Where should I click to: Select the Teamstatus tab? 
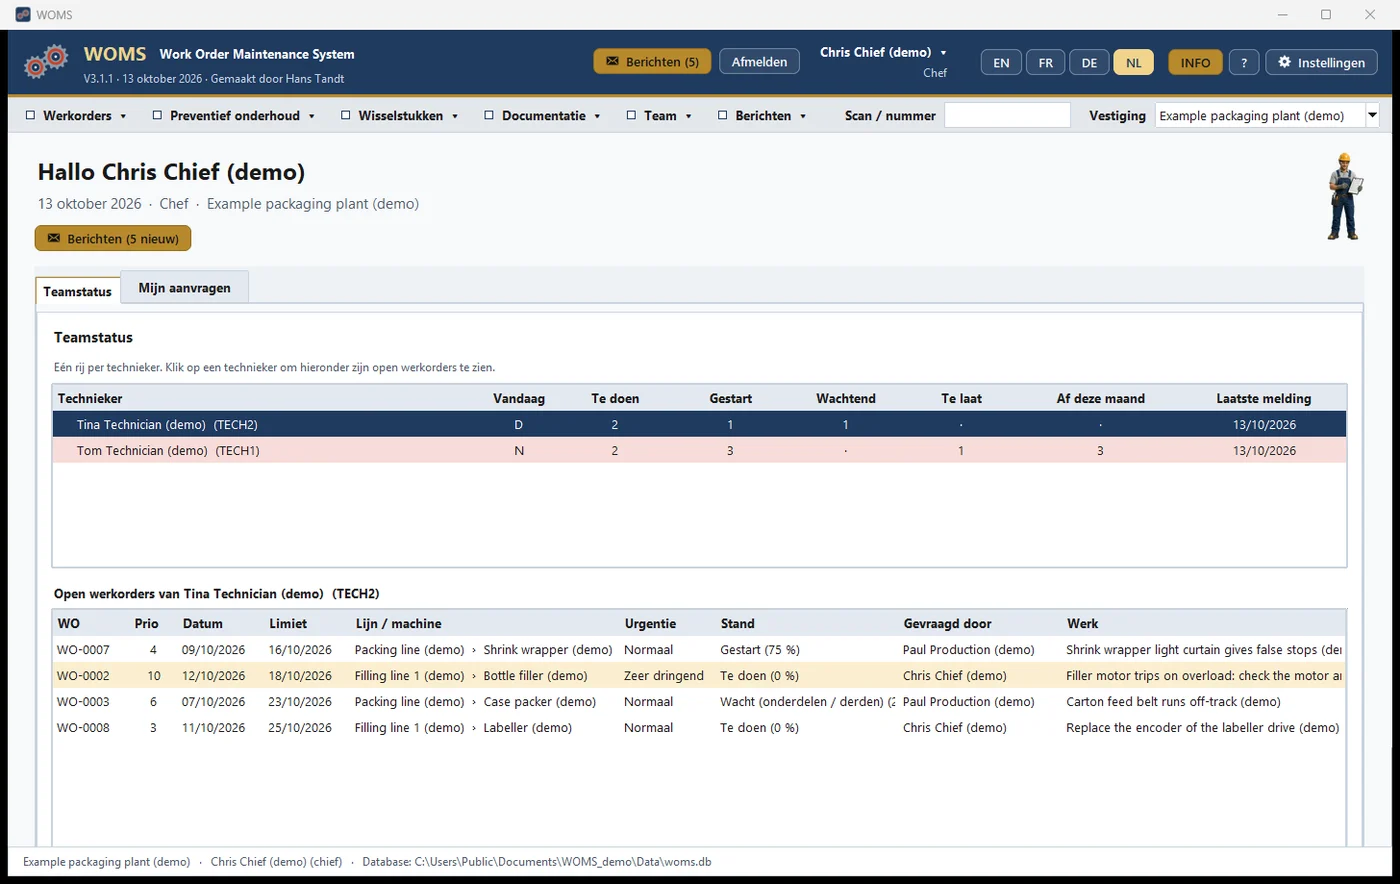[78, 291]
